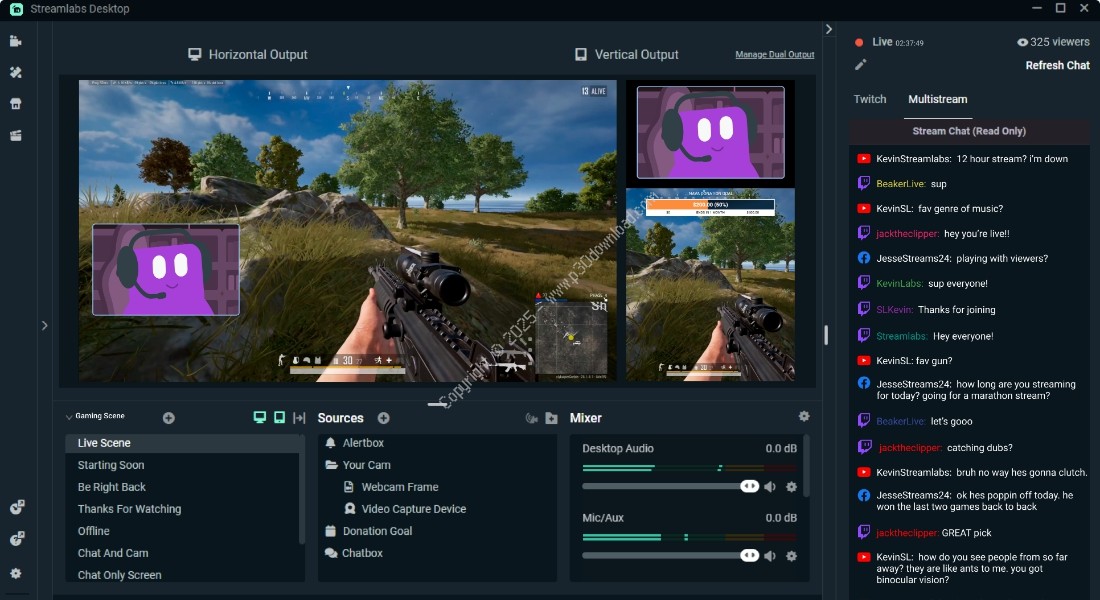Toggle the vertical display in scene header
Screen dimensions: 1100x600
pos(279,418)
